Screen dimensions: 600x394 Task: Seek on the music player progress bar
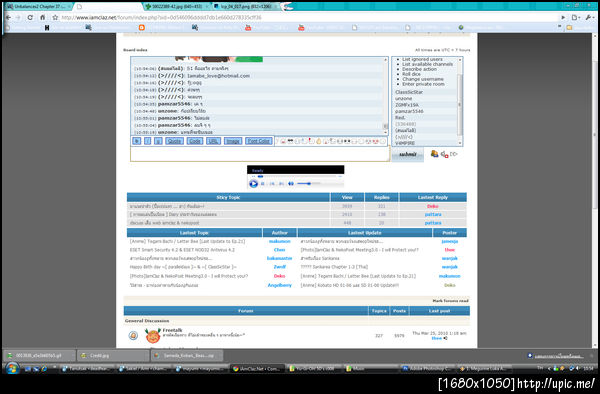296,176
